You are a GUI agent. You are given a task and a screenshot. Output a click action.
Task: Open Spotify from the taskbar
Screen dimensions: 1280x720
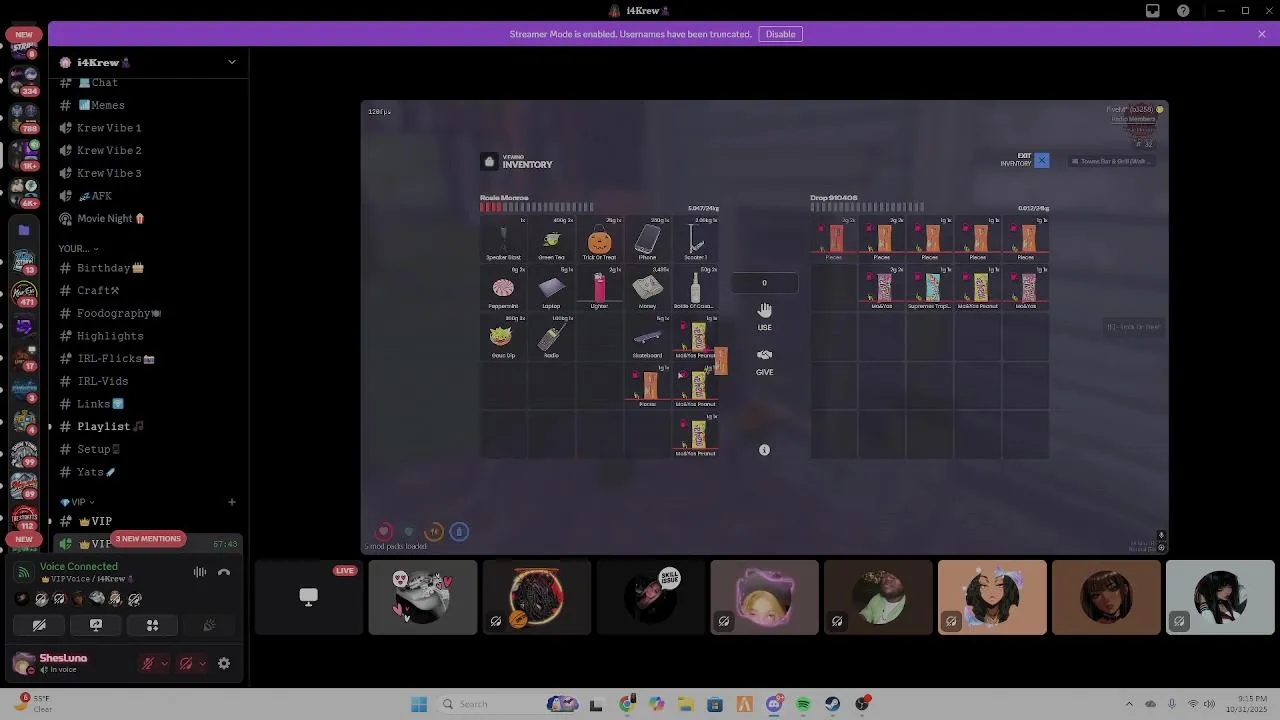[x=803, y=704]
